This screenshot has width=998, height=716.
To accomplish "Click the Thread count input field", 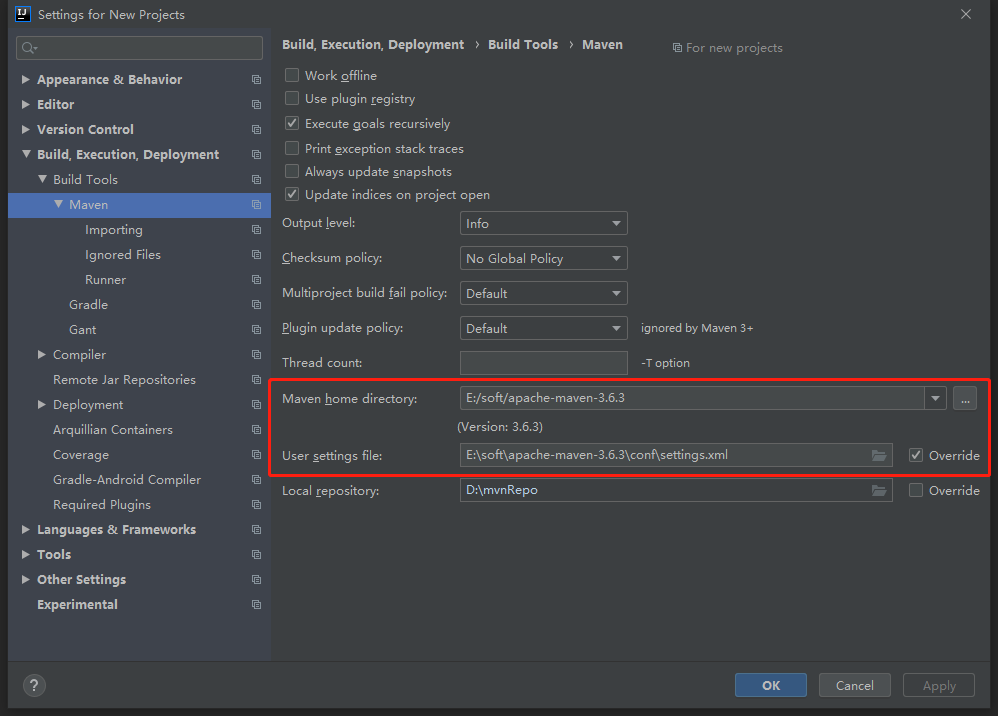I will click(x=543, y=362).
